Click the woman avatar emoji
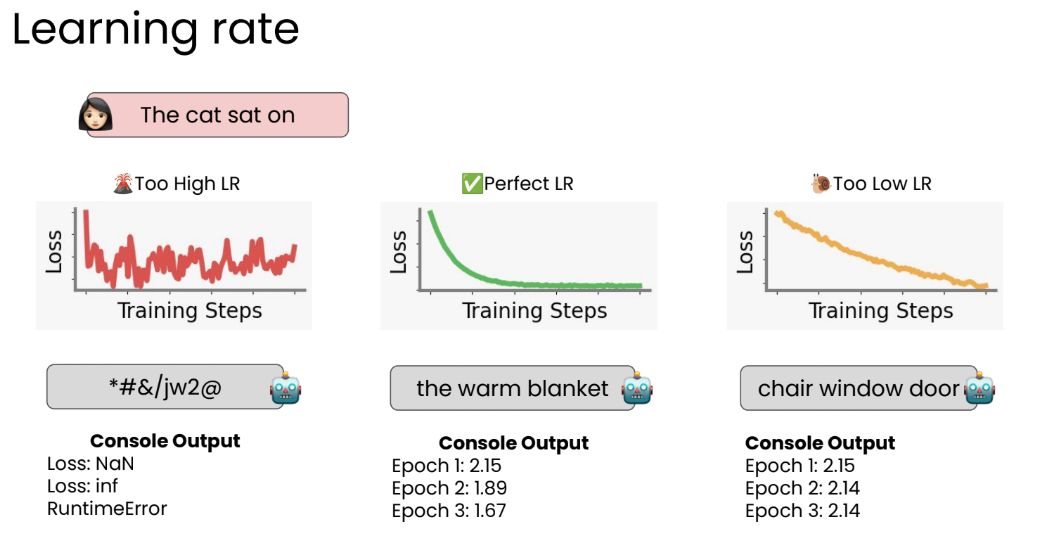Image resolution: width=1056 pixels, height=537 pixels. click(96, 115)
